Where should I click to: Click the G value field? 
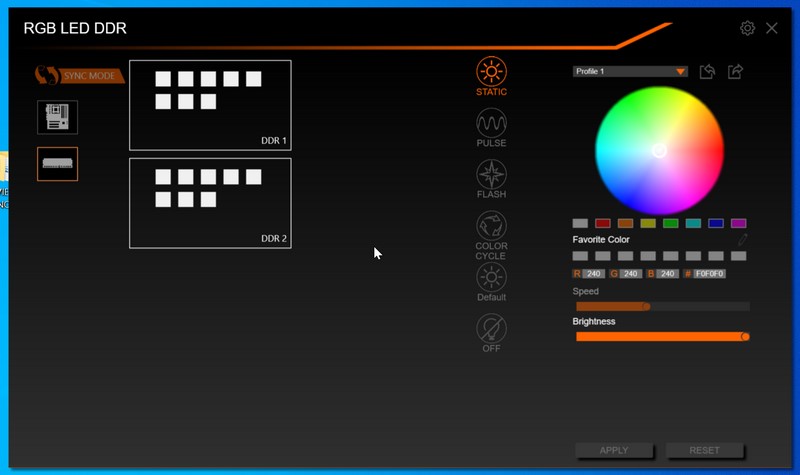[x=631, y=274]
